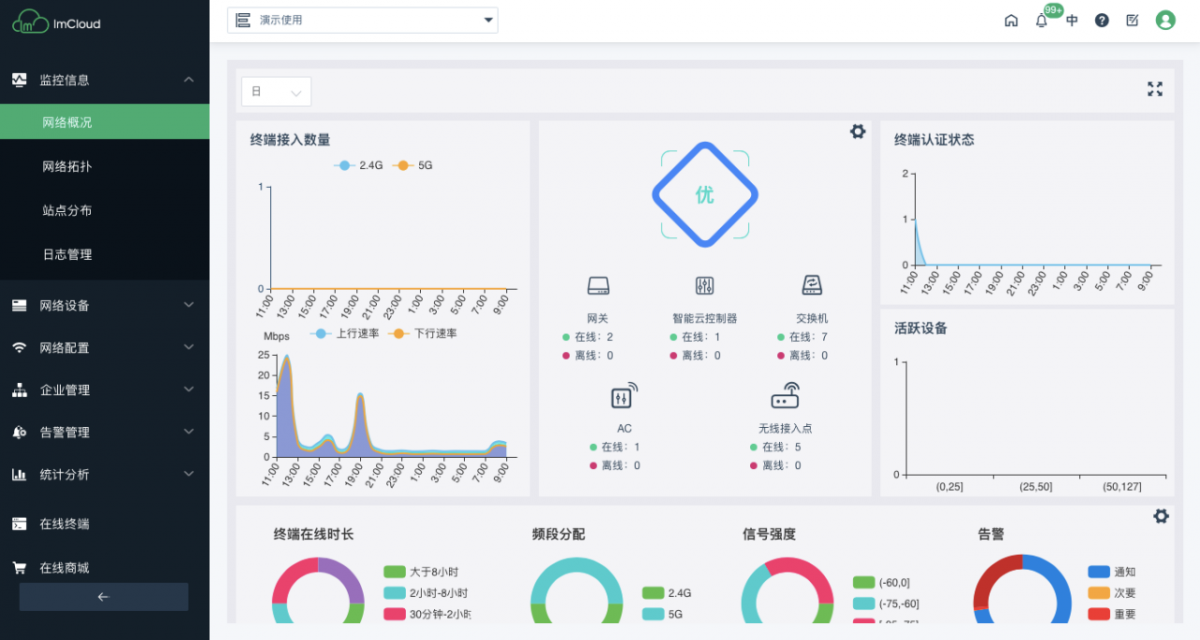The width and height of the screenshot is (1200, 640).
Task: Expand the 网络设备 sidebar menu
Action: click(x=104, y=306)
